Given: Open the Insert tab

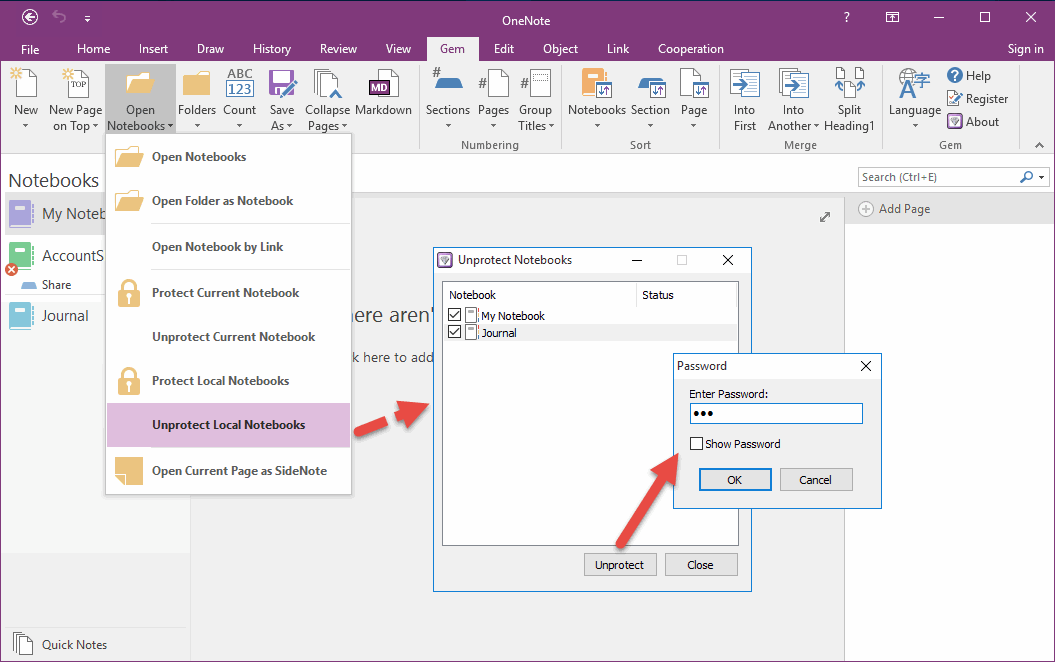Looking at the screenshot, I should tap(153, 49).
